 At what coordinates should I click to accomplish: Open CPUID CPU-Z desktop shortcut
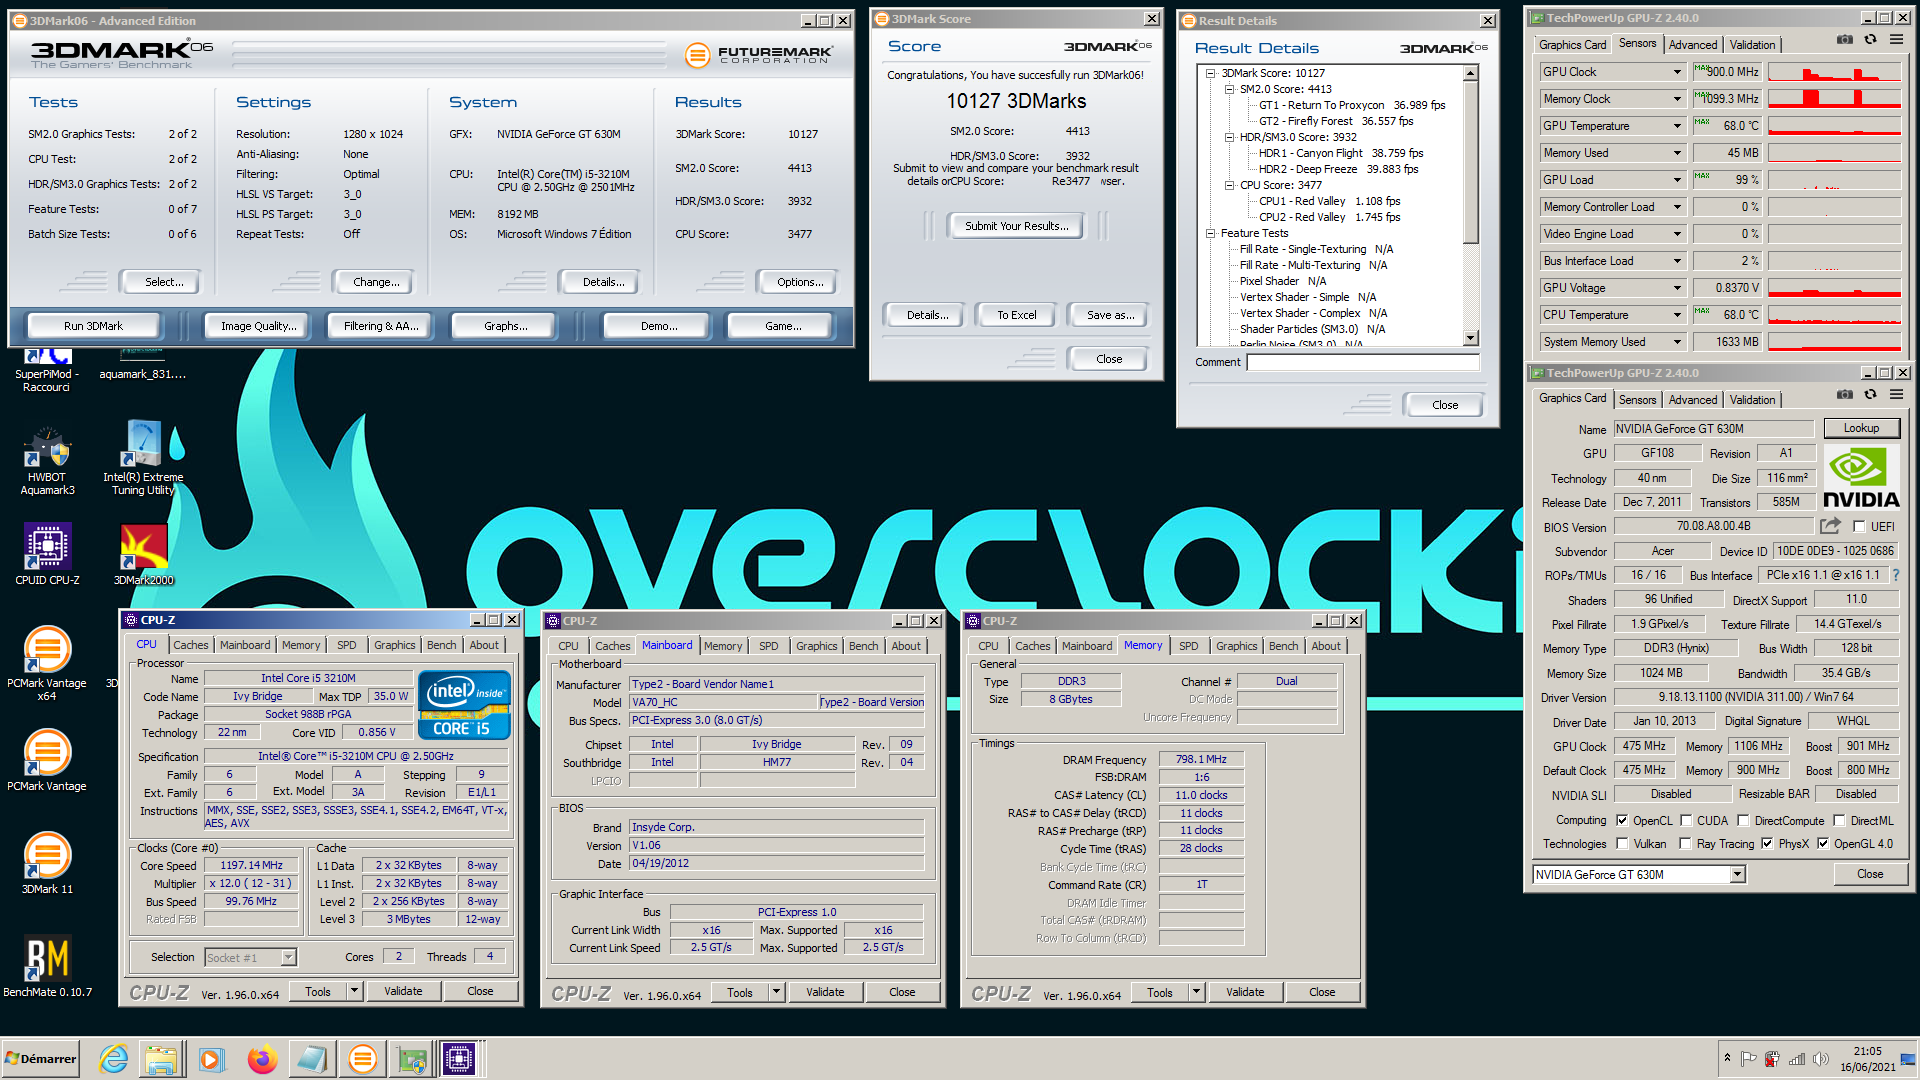click(47, 553)
